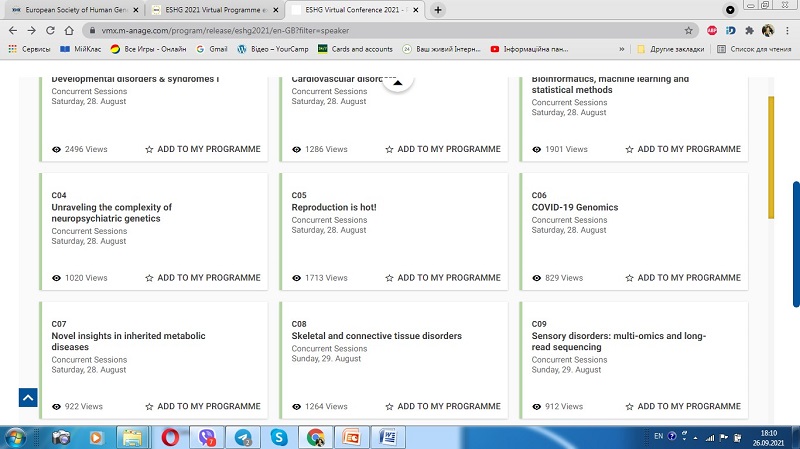
Task: Open Word from the taskbar
Action: tap(388, 436)
